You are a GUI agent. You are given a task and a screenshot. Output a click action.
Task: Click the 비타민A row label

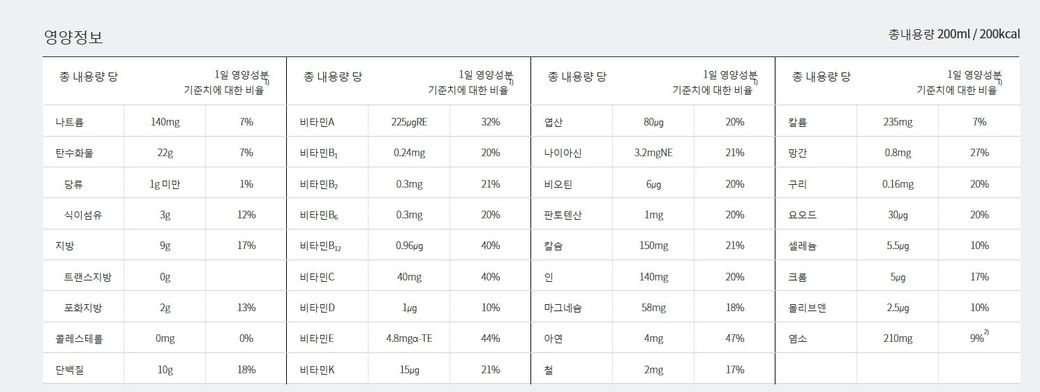point(317,122)
